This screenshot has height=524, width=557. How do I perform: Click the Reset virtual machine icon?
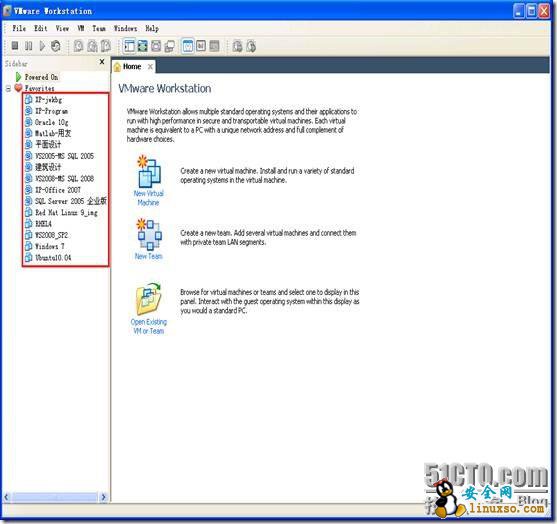(56, 46)
